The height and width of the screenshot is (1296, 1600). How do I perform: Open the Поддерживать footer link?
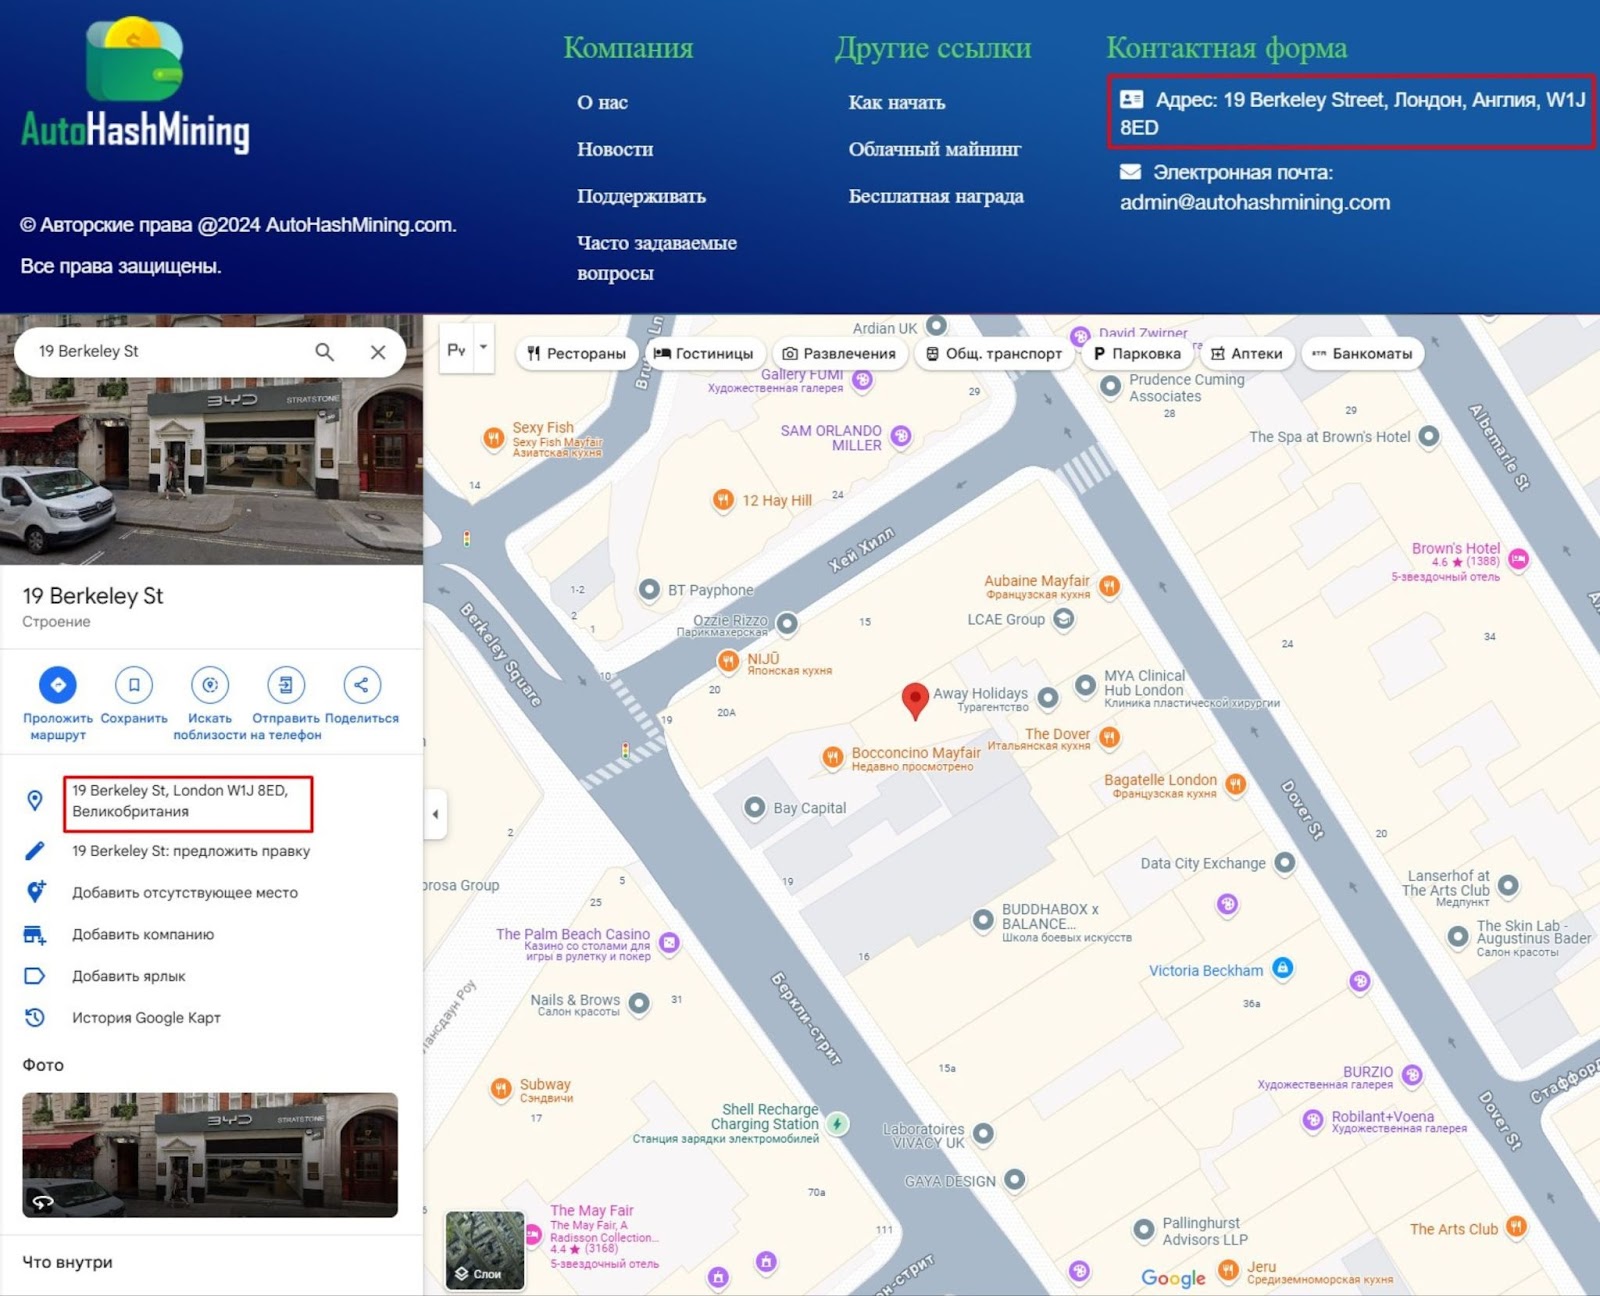641,196
